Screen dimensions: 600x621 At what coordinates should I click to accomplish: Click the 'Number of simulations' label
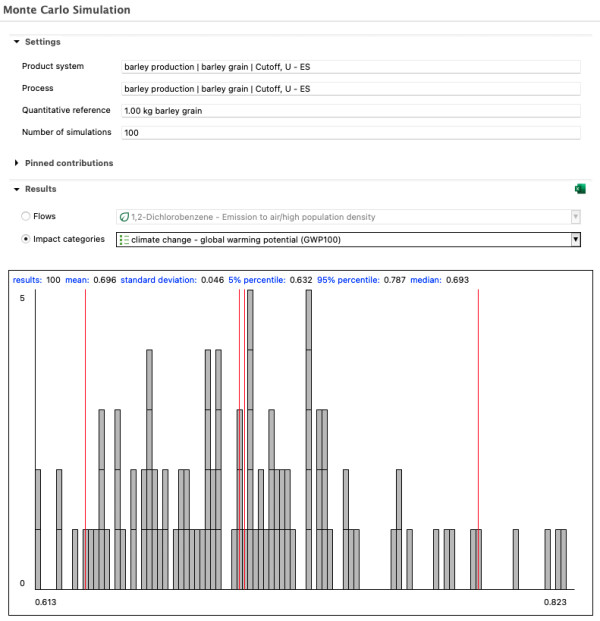[x=67, y=132]
